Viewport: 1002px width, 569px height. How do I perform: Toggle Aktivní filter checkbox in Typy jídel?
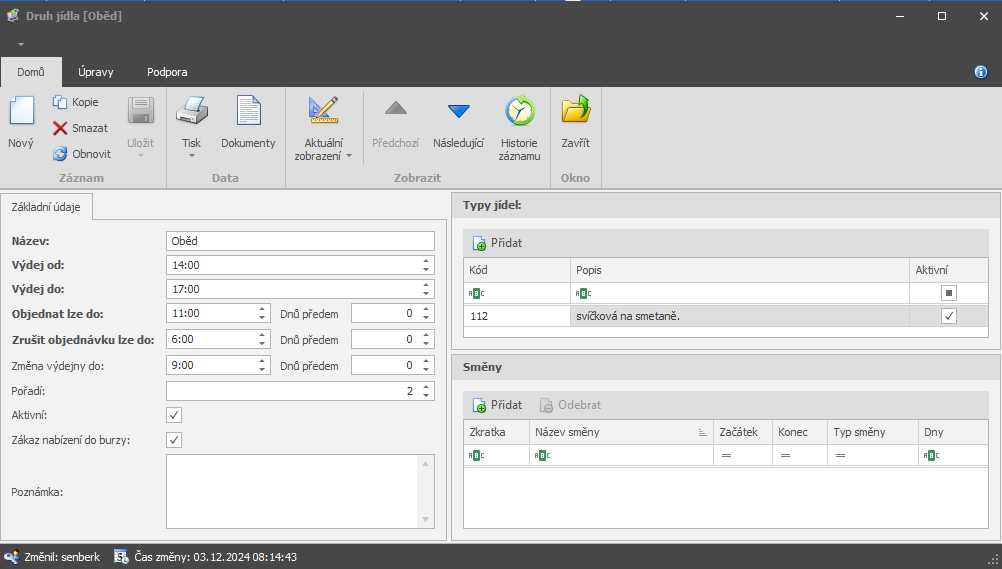pos(949,293)
